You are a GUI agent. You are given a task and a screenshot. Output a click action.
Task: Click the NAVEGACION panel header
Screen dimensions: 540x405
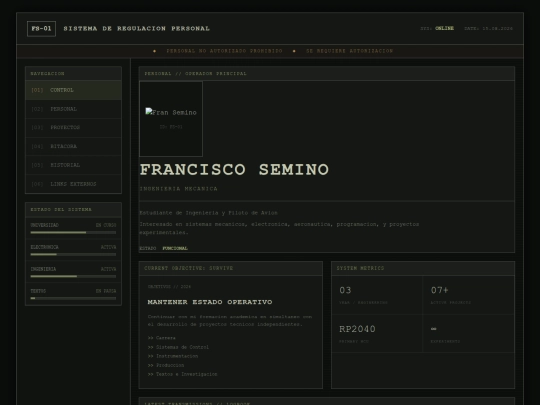[x=73, y=74]
